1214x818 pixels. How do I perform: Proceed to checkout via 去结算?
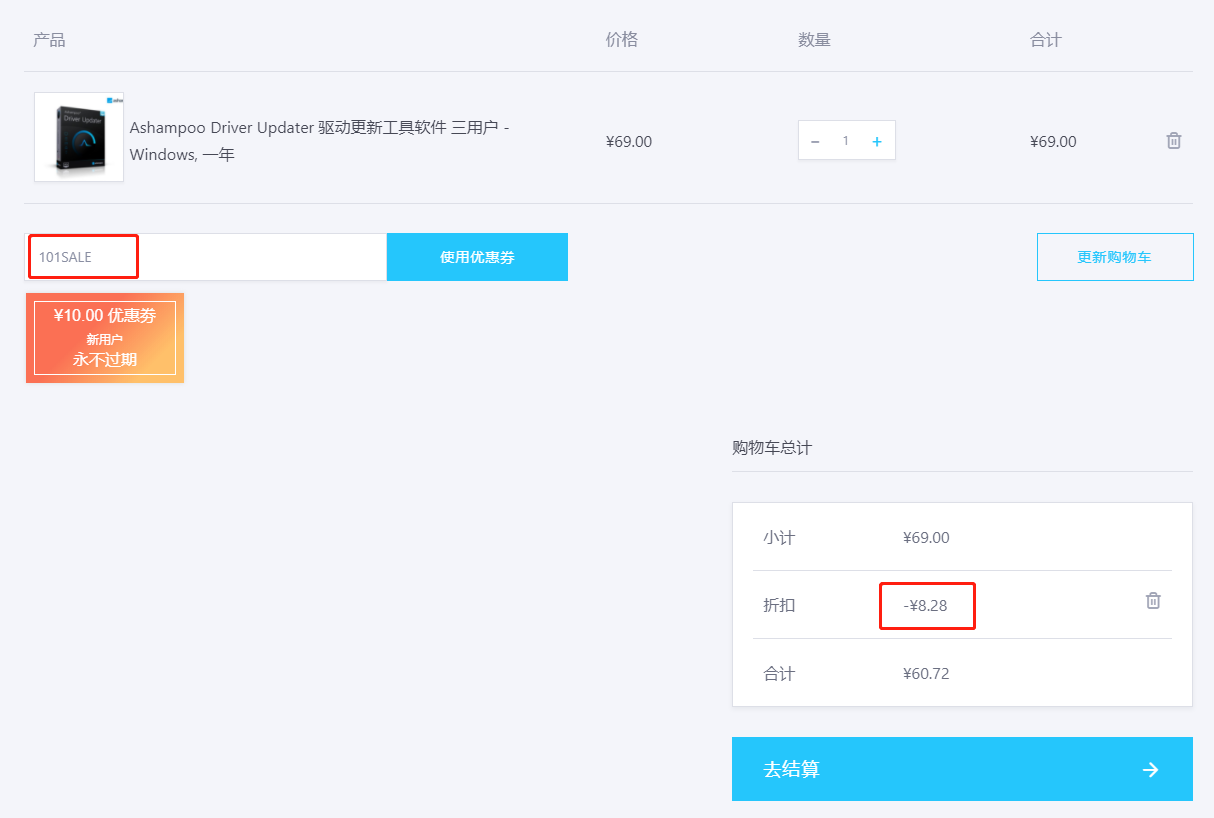click(791, 769)
